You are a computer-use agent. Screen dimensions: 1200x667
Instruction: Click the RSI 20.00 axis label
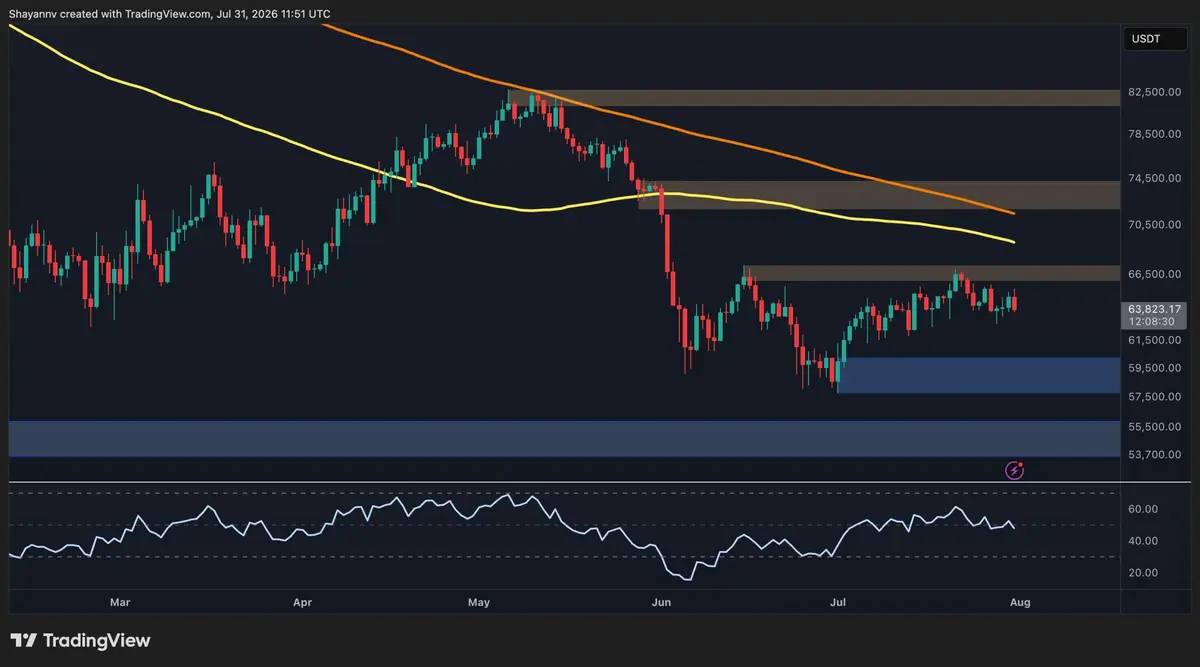[x=1144, y=573]
